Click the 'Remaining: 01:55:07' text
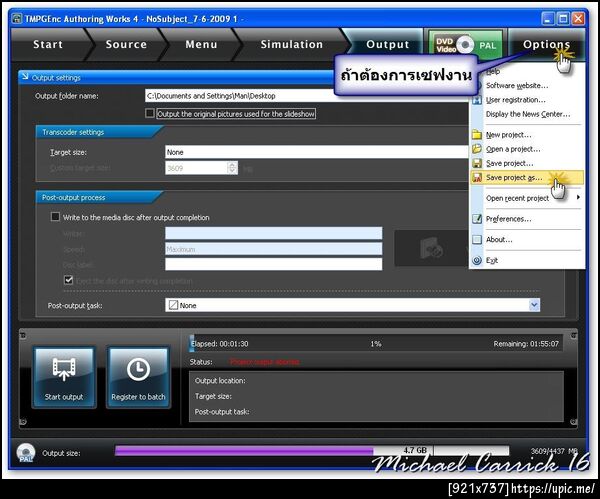This screenshot has width=600, height=499. tap(526, 344)
